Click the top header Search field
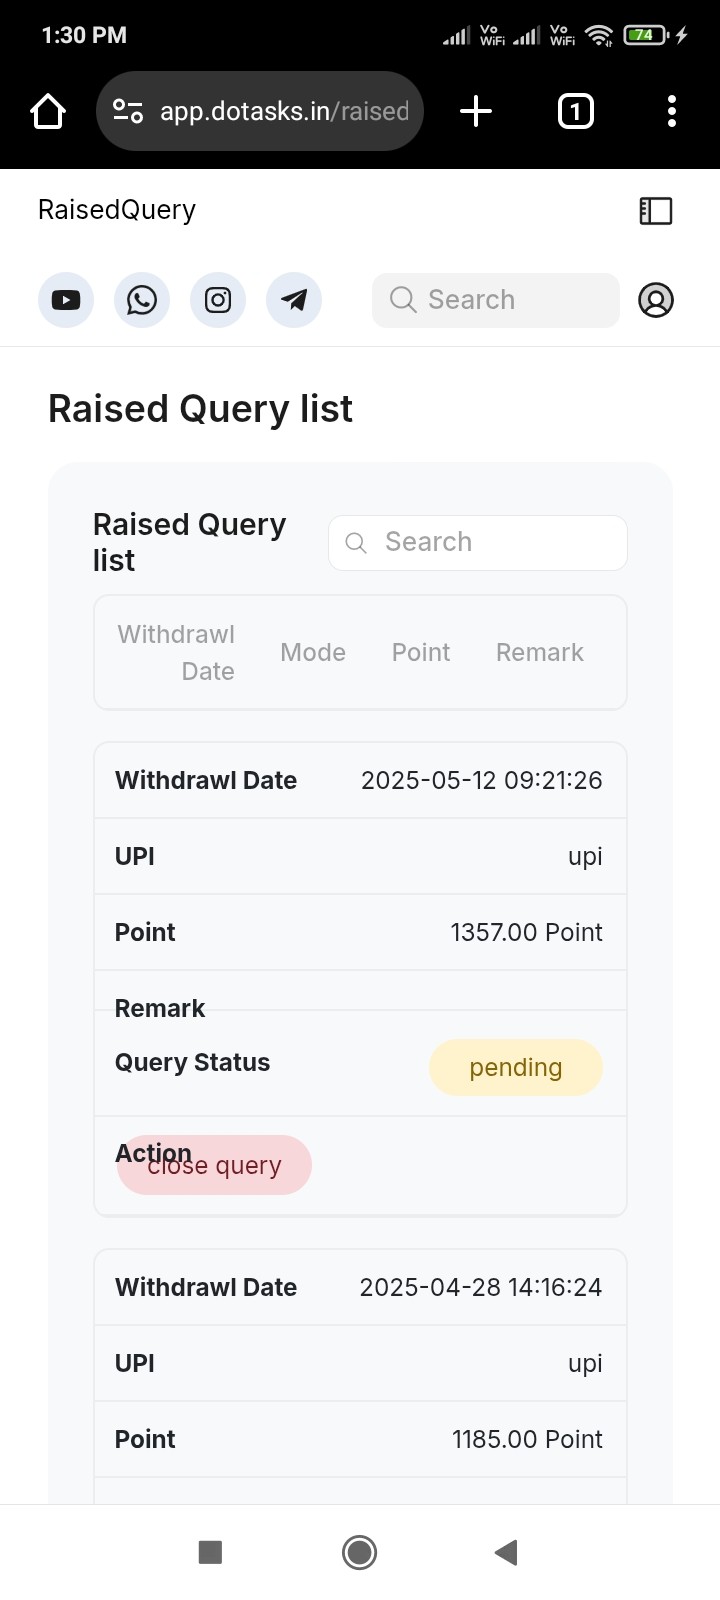The image size is (720, 1600). (x=496, y=300)
